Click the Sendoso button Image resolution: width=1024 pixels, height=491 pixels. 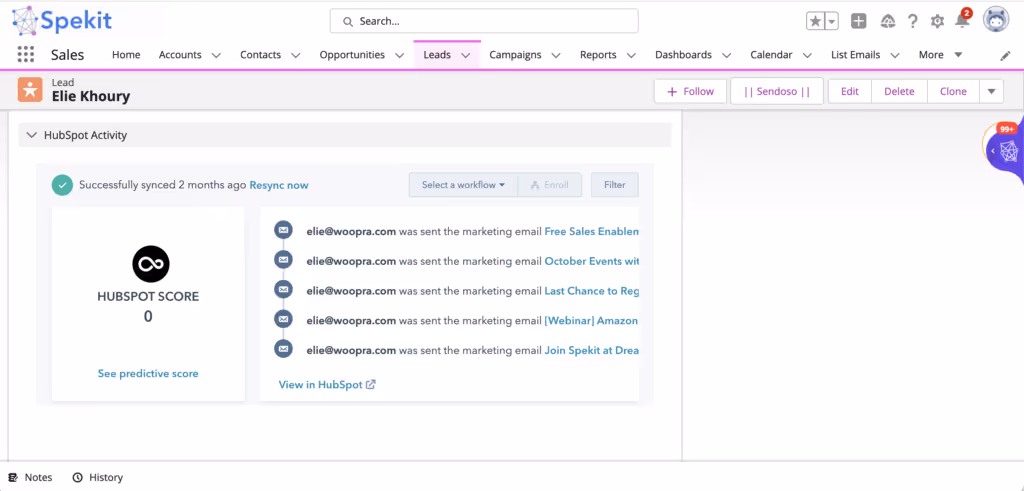(x=777, y=91)
